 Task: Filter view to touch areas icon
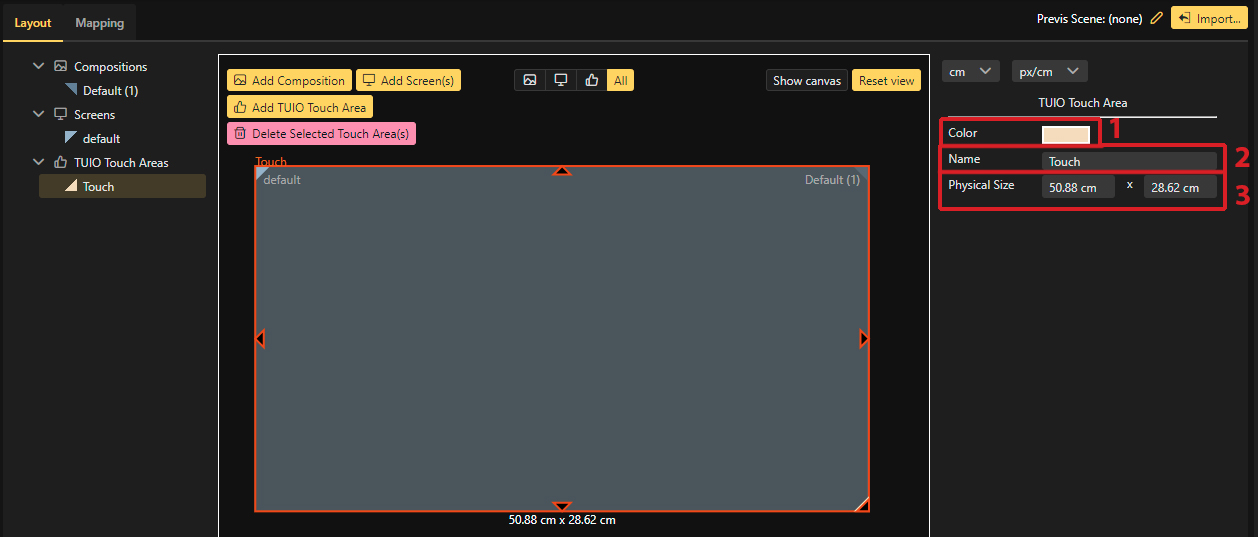(x=591, y=81)
